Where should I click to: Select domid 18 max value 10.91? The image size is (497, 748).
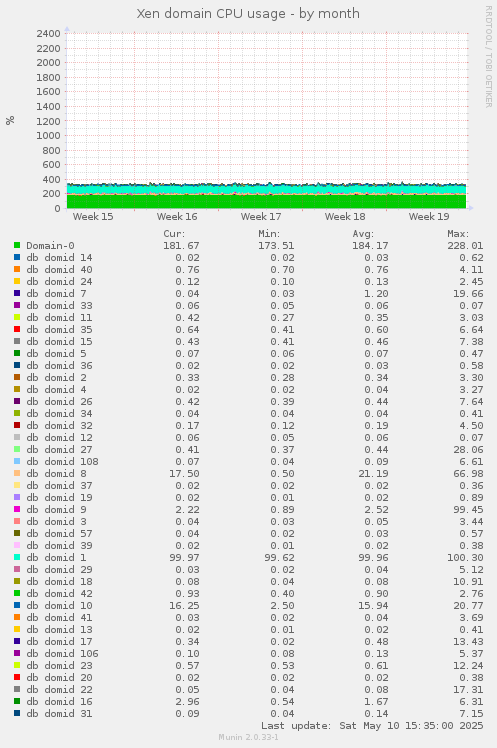coord(468,582)
